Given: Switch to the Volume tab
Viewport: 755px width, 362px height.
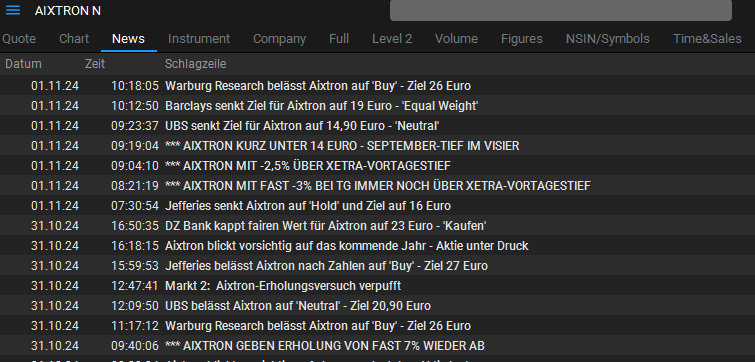Looking at the screenshot, I should point(456,39).
